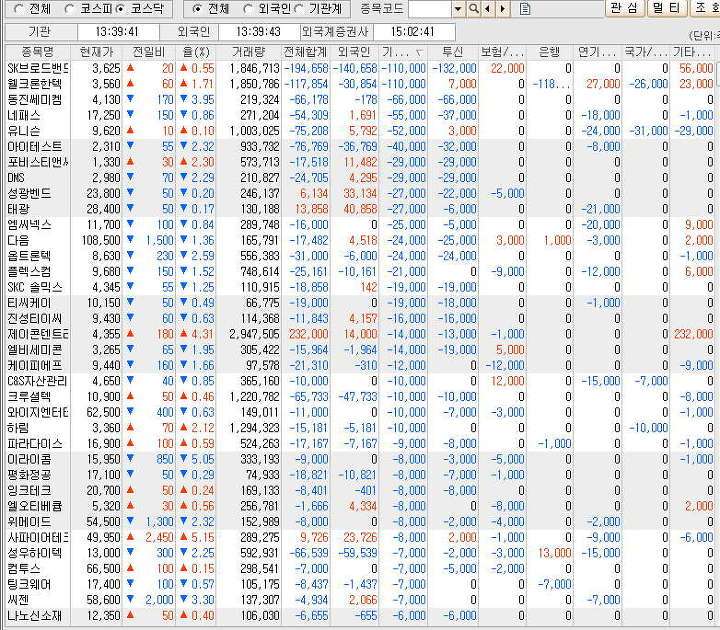This screenshot has width=720, height=630.
Task: Click the 2,947,505 trading volume cell
Action: coord(254,334)
